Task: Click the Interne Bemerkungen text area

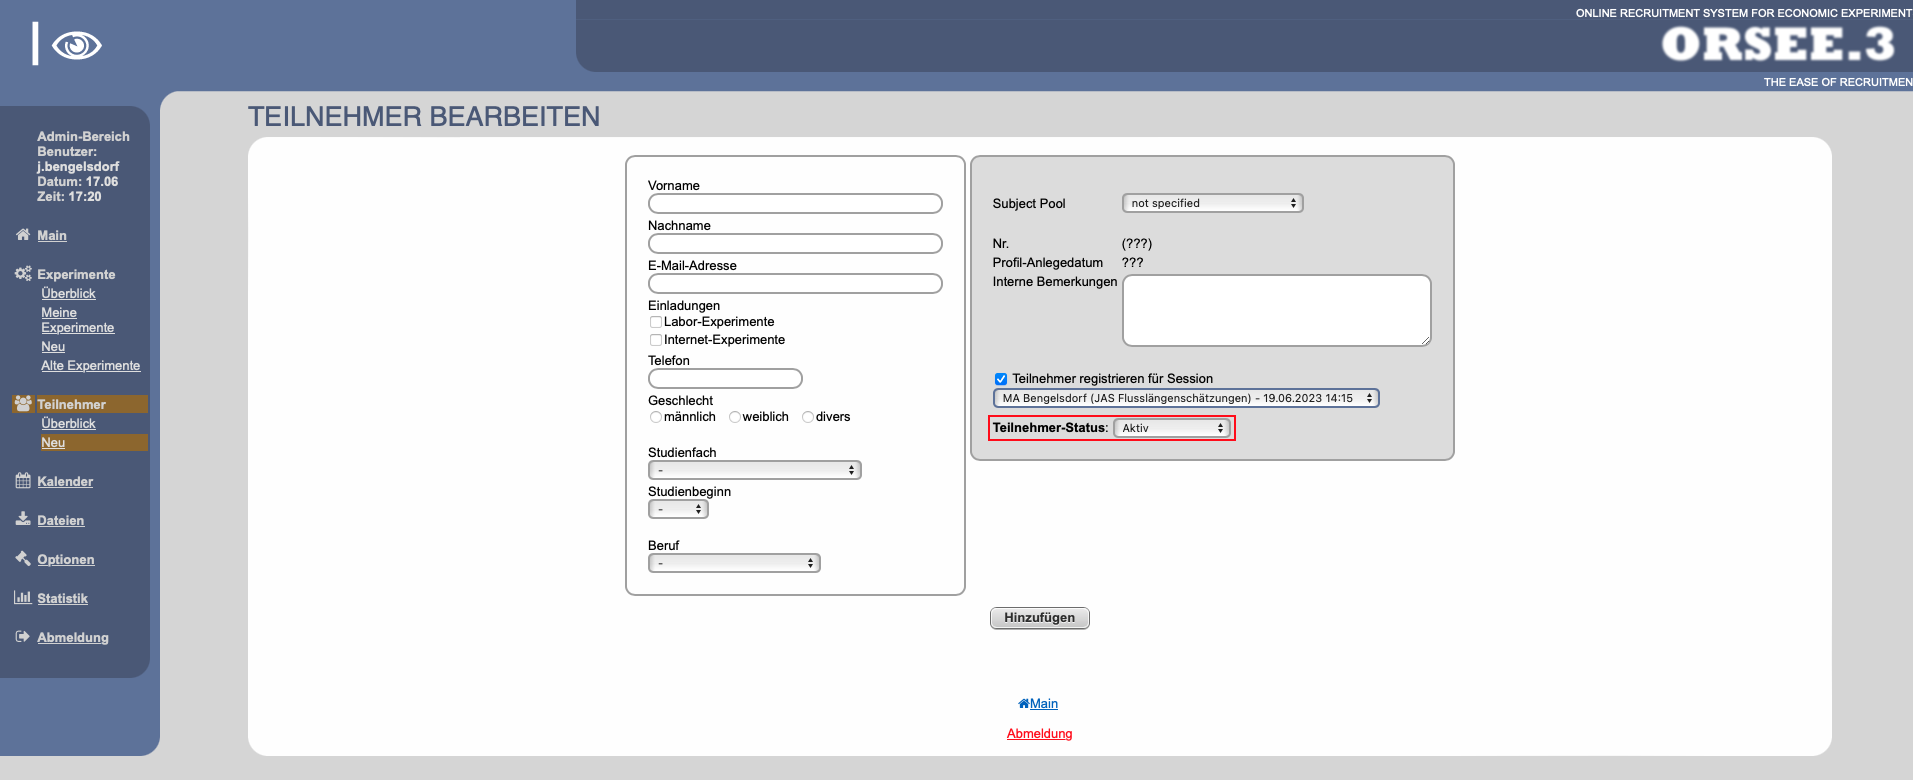Action: tap(1276, 311)
